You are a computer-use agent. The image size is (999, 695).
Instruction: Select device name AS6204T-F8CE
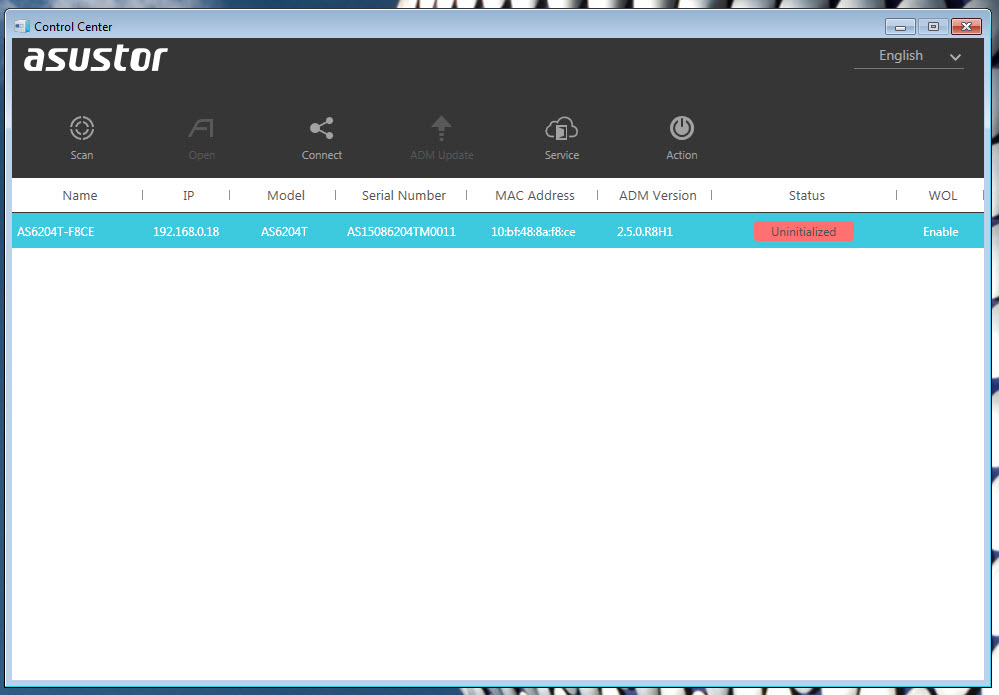click(55, 232)
